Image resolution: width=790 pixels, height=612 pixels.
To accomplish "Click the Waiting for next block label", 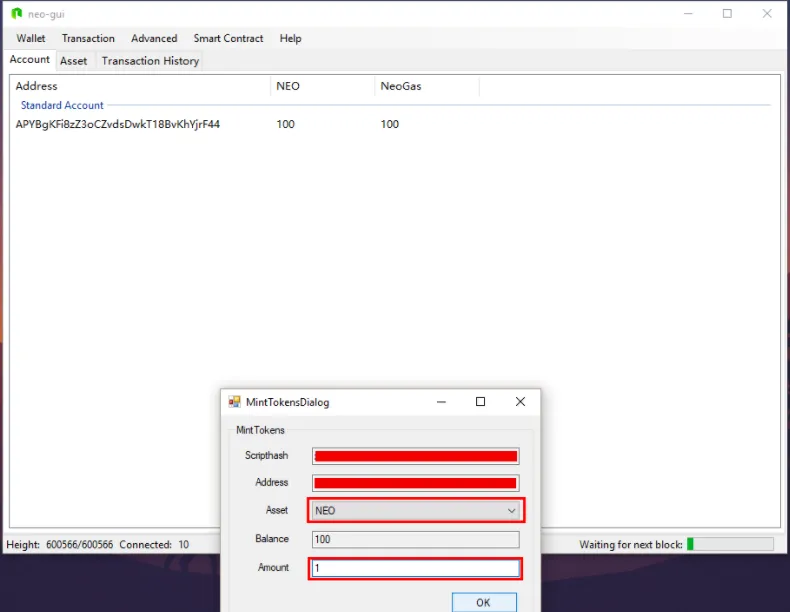I will (631, 545).
